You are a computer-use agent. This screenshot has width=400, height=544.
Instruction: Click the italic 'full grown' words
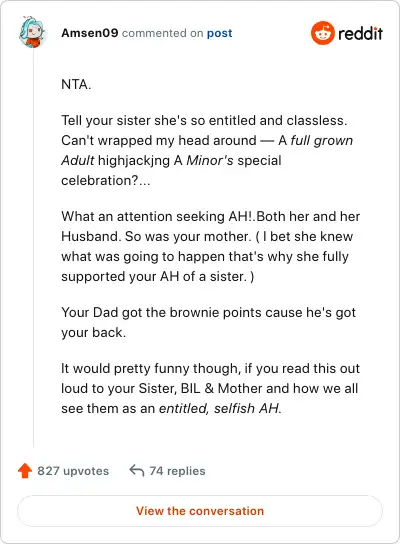[322, 141]
